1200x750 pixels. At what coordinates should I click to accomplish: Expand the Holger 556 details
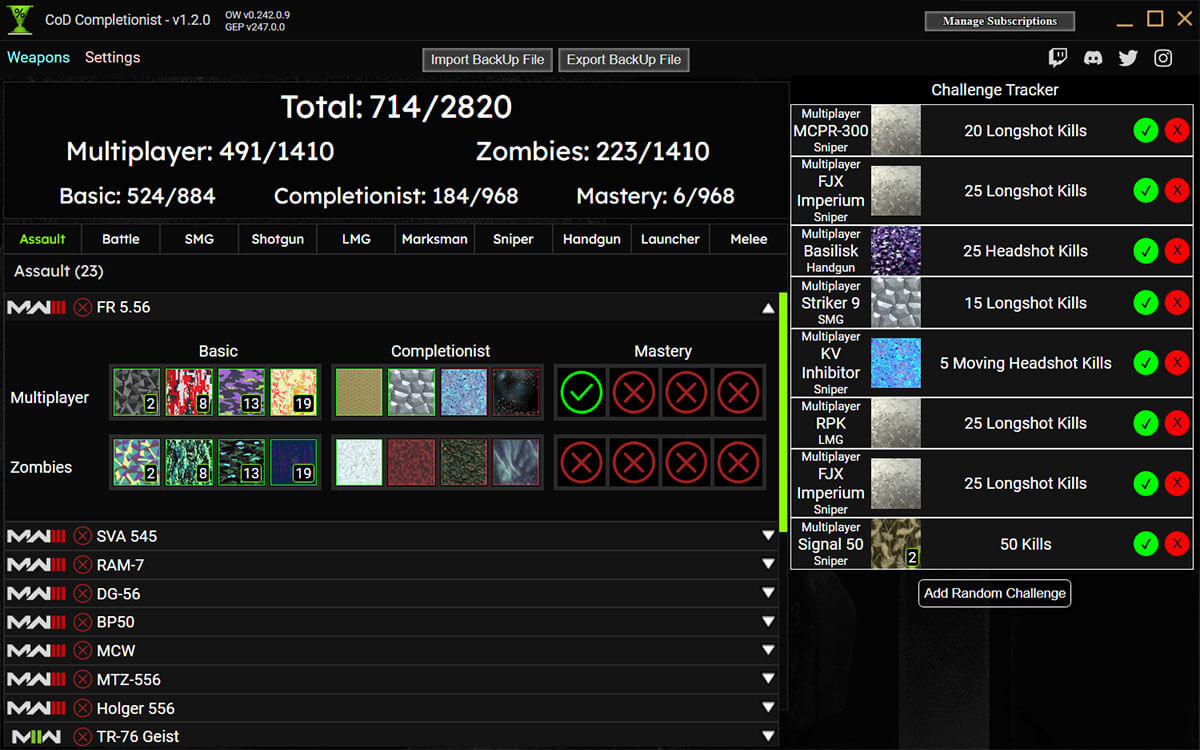click(770, 708)
